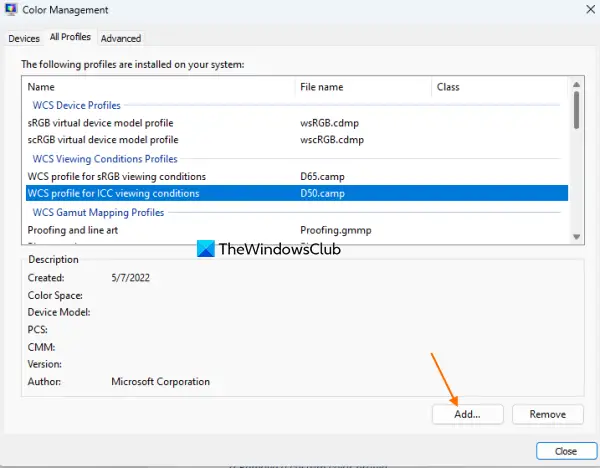Viewport: 600px width, 468px height.
Task: Collapse the WCS Device Profiles group header
Action: coord(77,105)
